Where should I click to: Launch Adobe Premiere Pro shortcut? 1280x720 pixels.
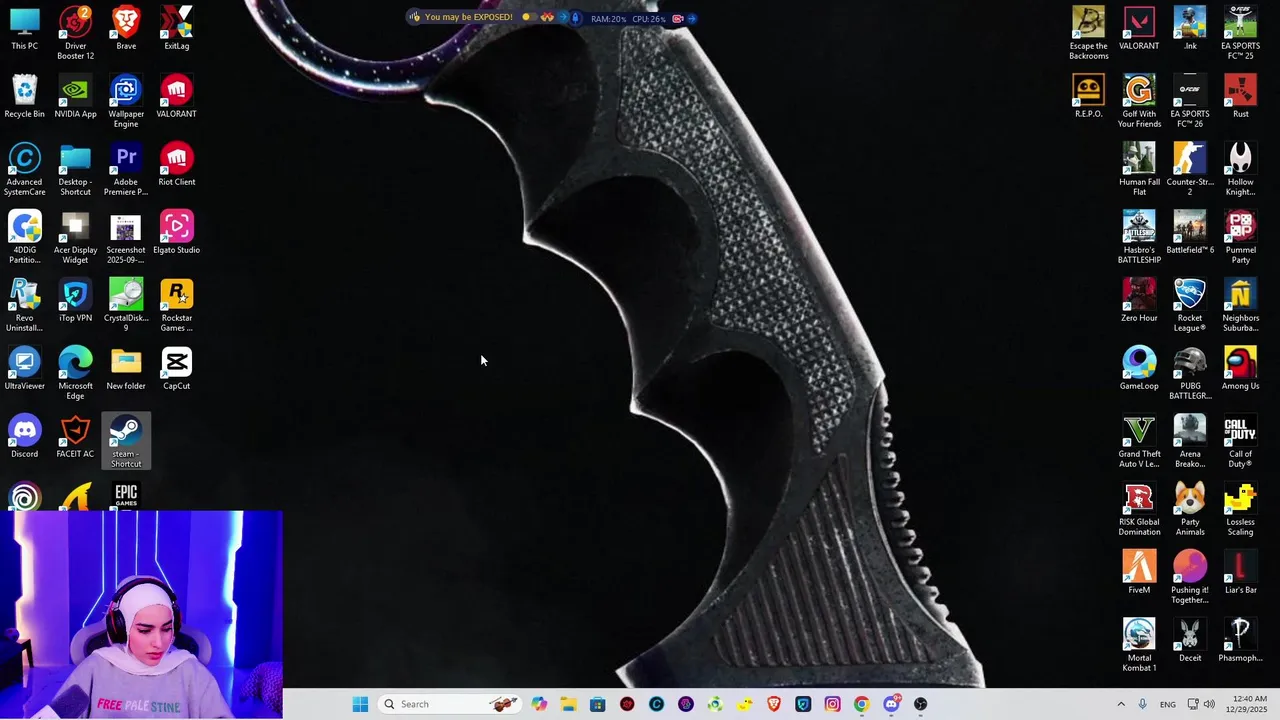pyautogui.click(x=126, y=169)
